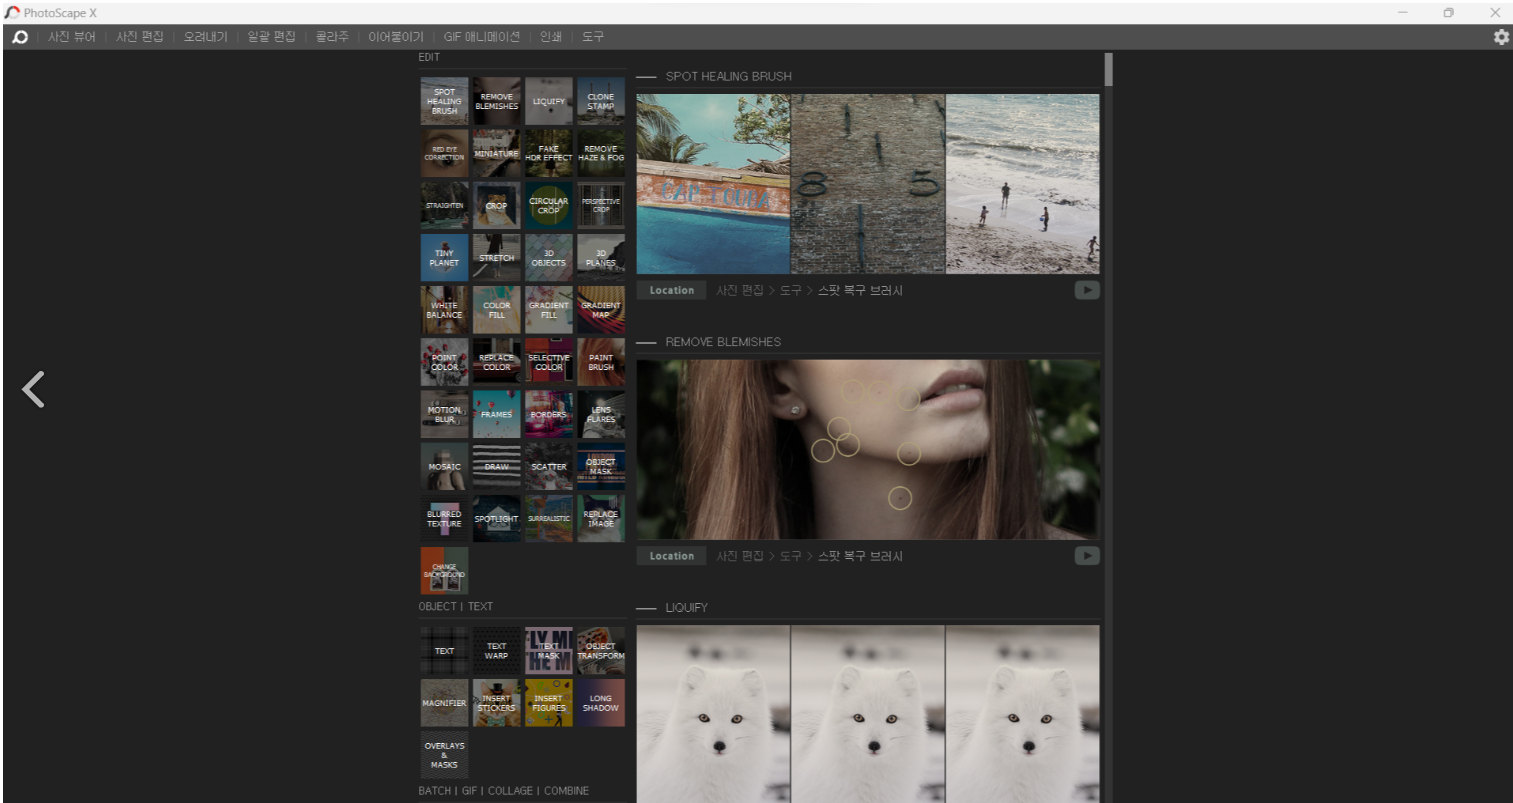Choose the Surrealistic tile
This screenshot has height=803, width=1513.
[548, 519]
